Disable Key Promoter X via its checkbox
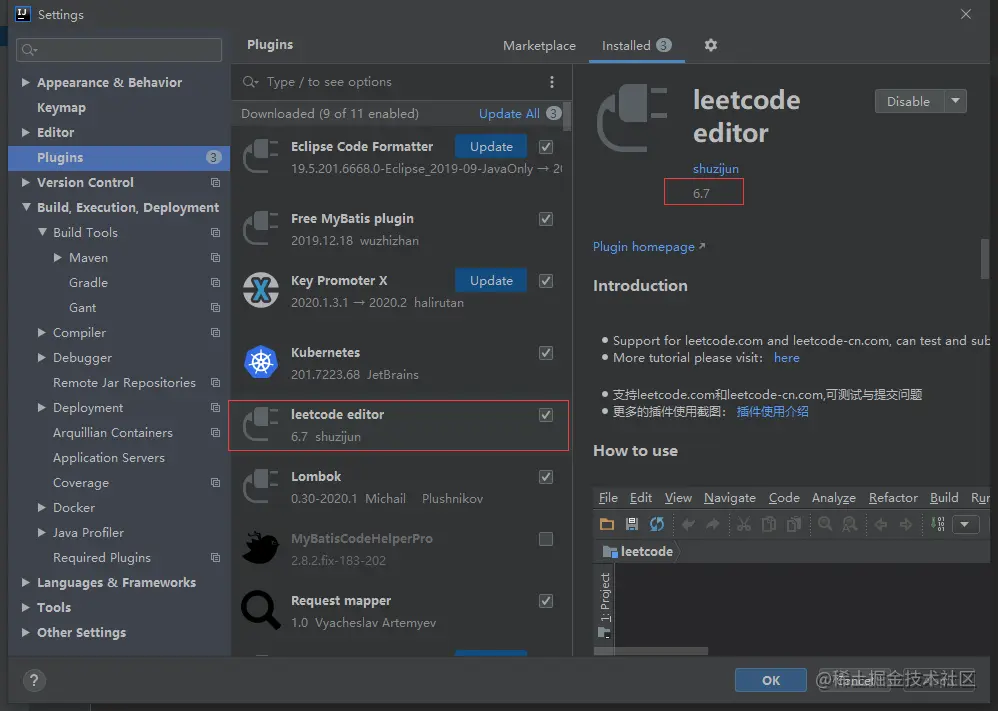The image size is (998, 711). [x=545, y=281]
